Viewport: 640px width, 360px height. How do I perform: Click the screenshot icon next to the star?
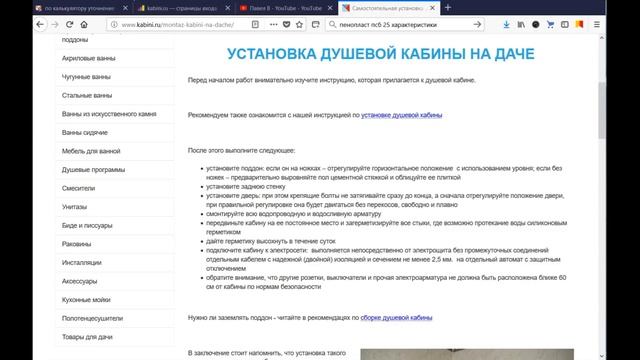pos(316,24)
